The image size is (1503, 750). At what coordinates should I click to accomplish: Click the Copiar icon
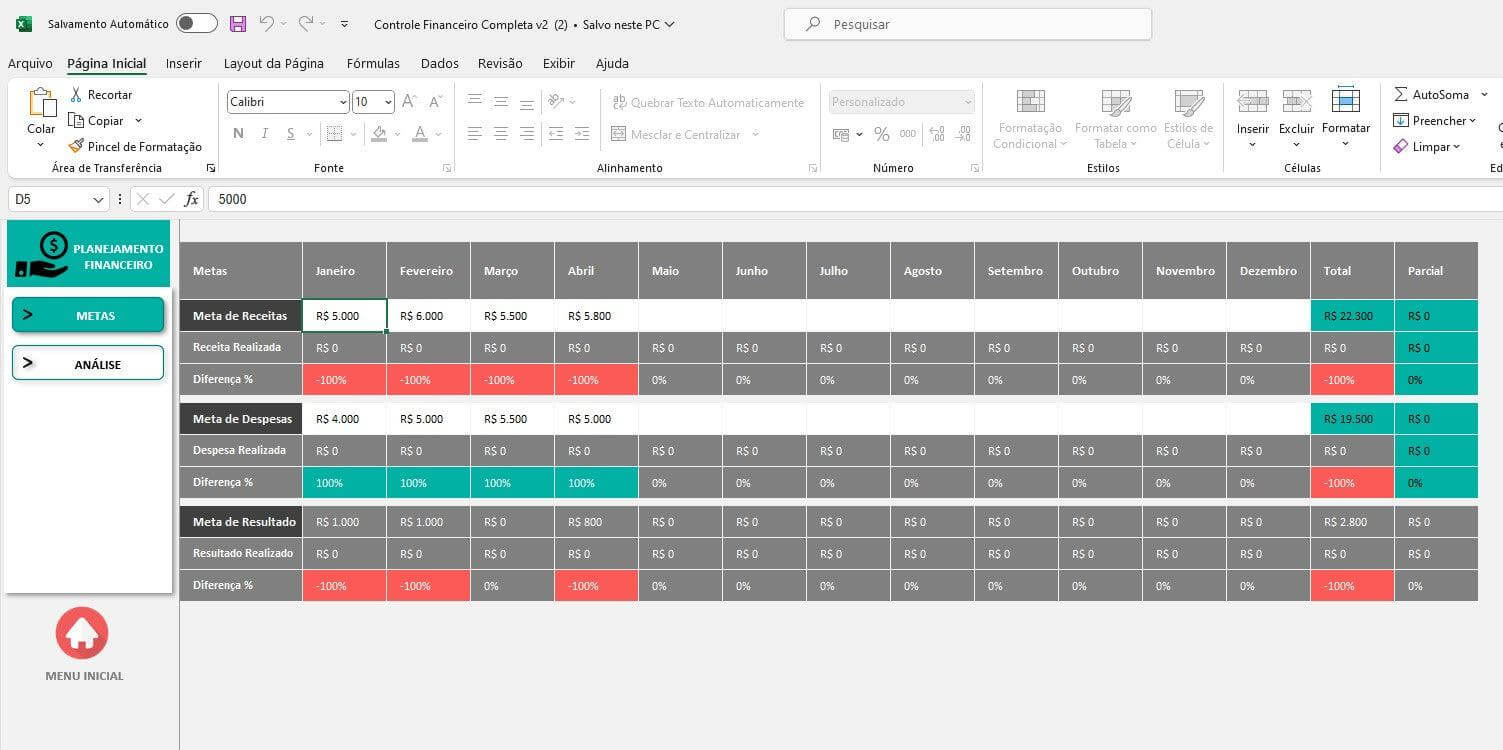click(x=74, y=120)
